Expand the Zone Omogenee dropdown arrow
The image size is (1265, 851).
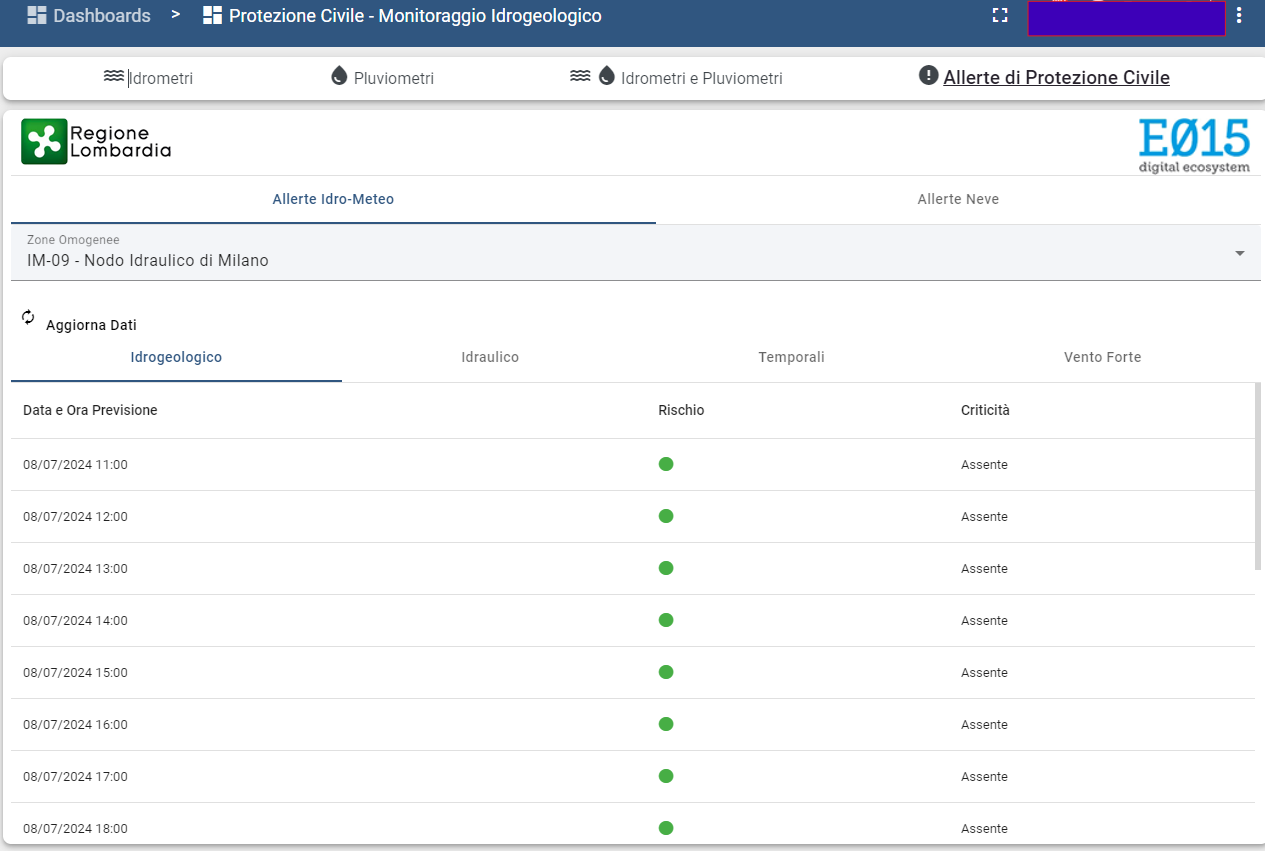(1240, 253)
